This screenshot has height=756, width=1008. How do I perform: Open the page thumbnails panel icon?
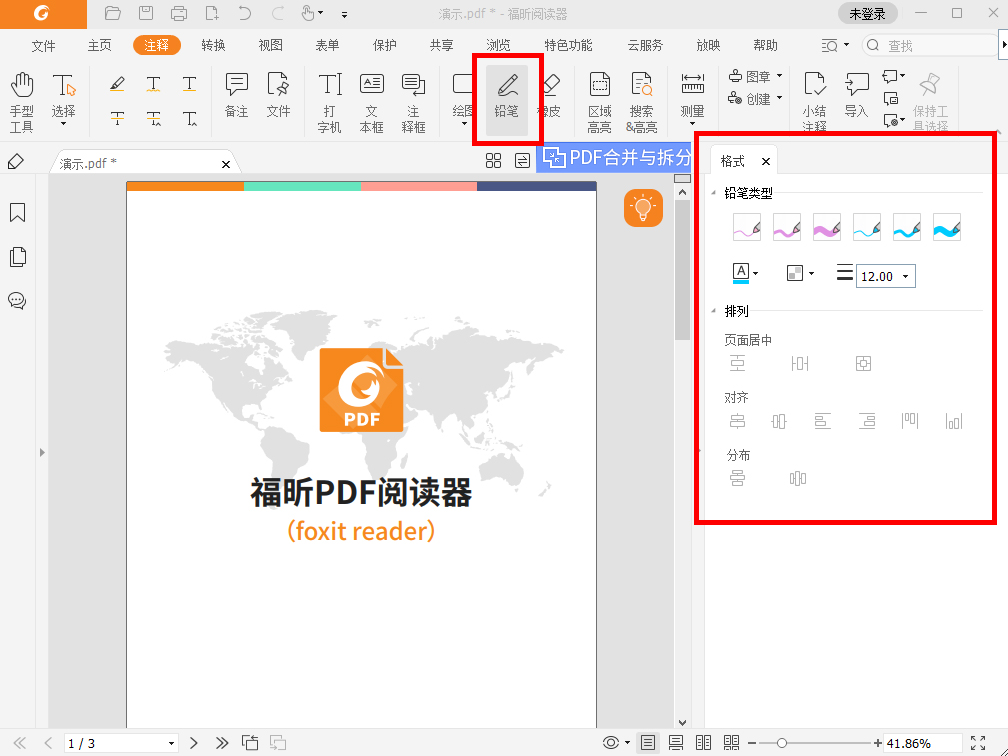pos(17,257)
